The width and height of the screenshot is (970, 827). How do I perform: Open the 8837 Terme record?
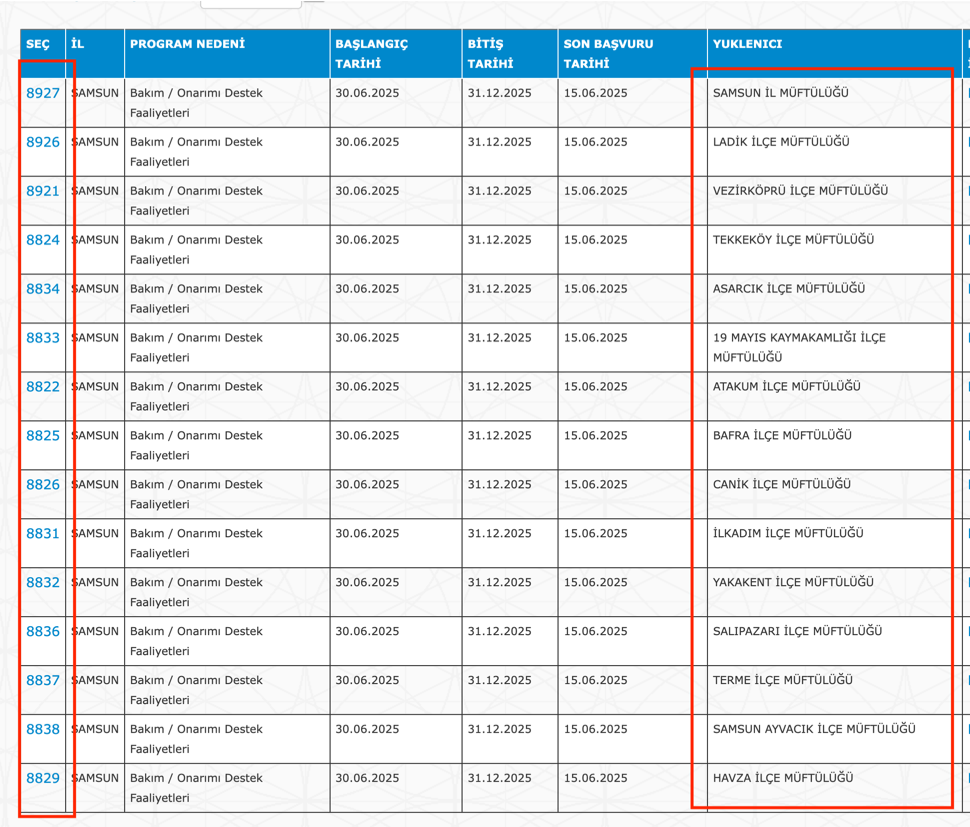[43, 681]
